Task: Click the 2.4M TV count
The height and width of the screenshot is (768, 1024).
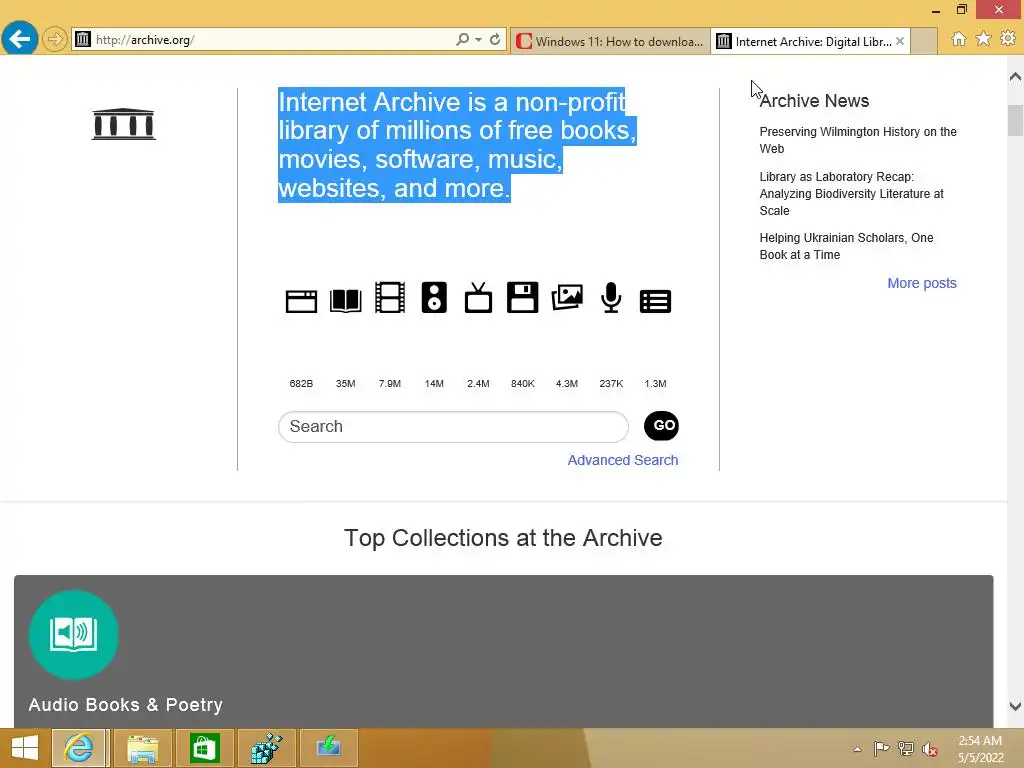Action: coord(478,383)
